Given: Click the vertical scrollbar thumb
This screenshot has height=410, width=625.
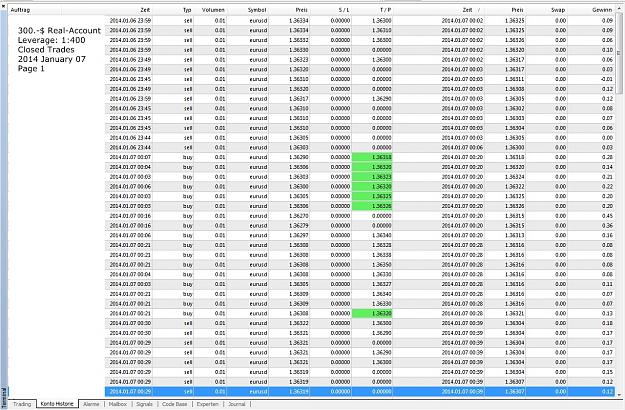Looking at the screenshot, I should (619, 53).
